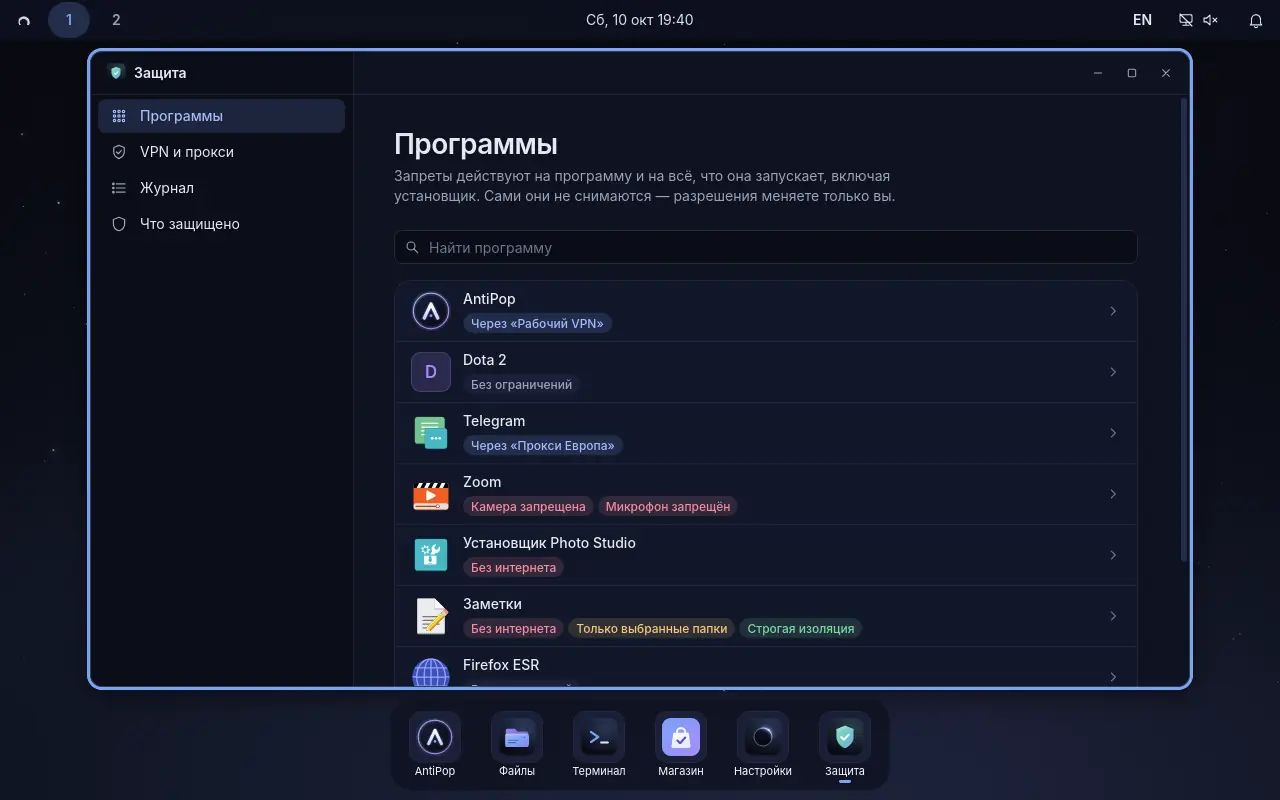Click the search magnifier icon
This screenshot has width=1280, height=800.
click(x=413, y=247)
